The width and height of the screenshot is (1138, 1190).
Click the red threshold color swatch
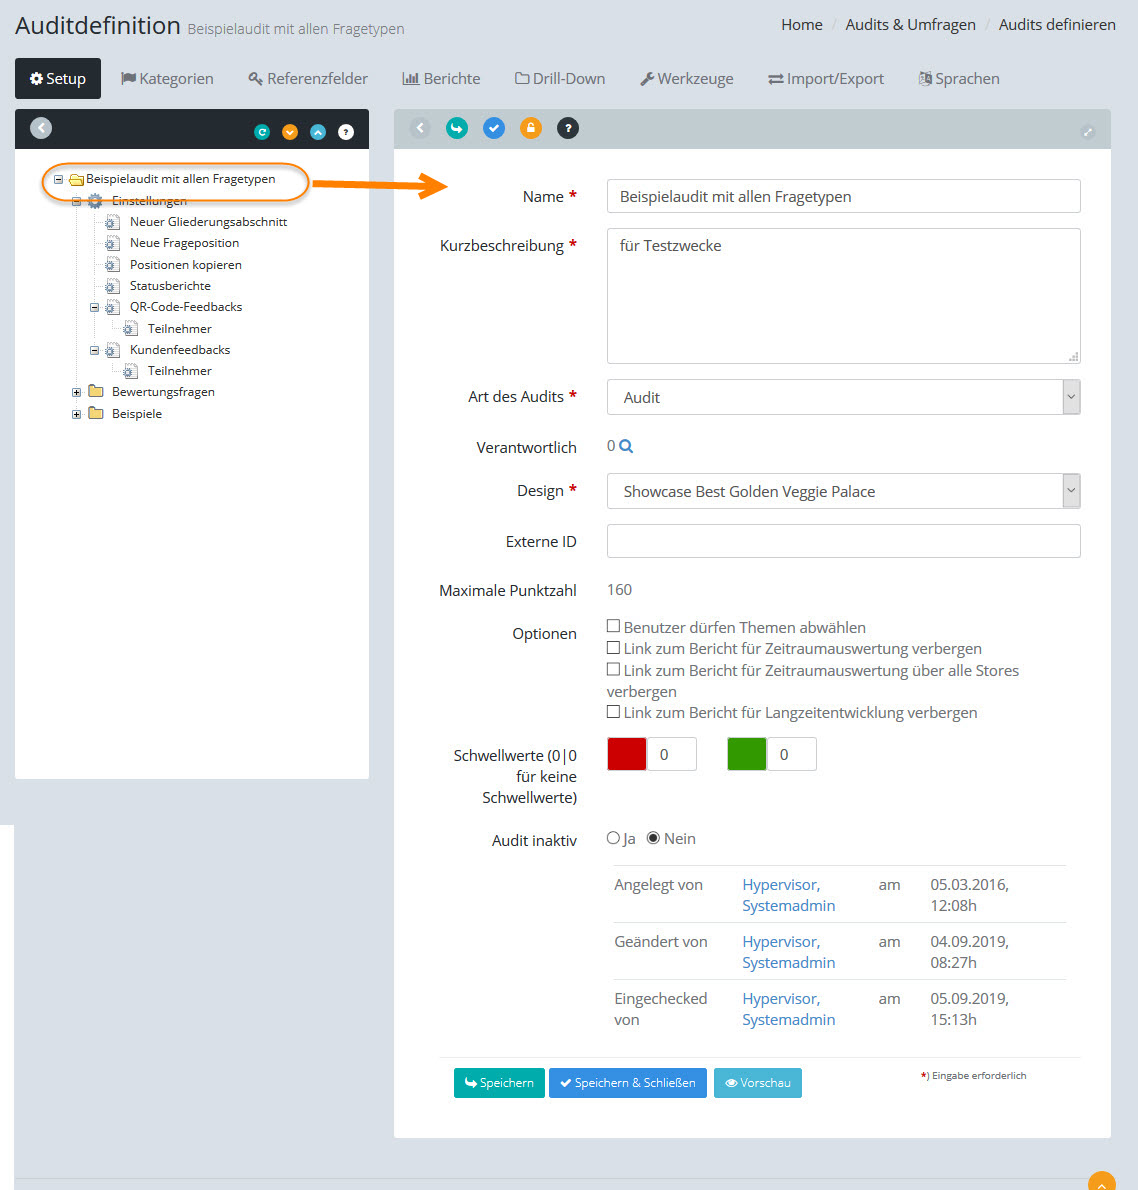(x=627, y=754)
